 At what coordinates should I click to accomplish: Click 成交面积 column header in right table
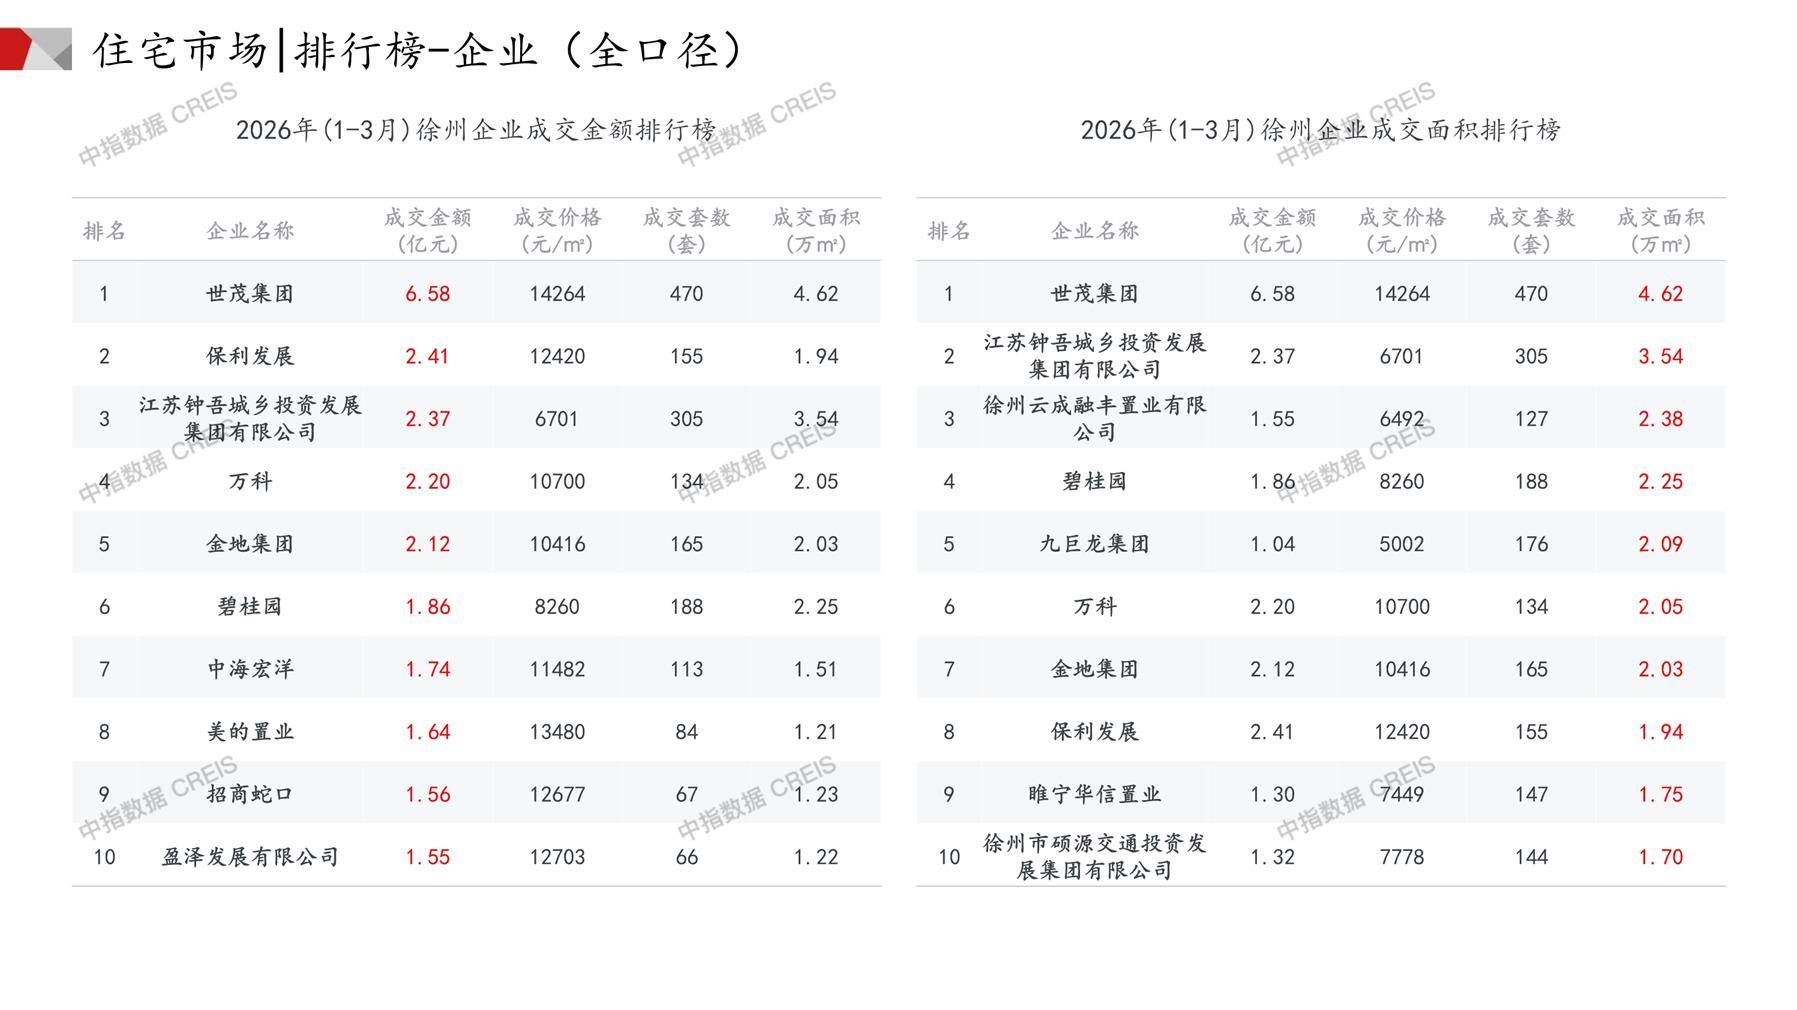click(x=1660, y=230)
